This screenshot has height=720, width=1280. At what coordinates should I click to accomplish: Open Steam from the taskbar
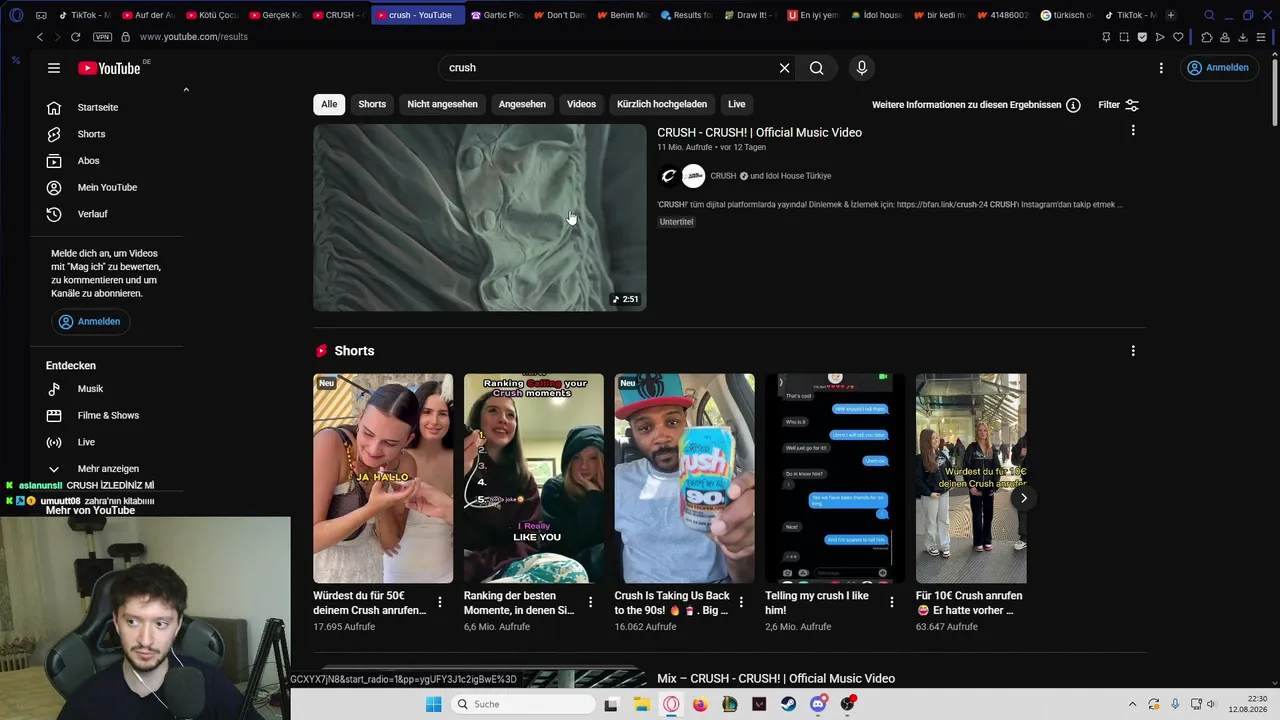[789, 704]
